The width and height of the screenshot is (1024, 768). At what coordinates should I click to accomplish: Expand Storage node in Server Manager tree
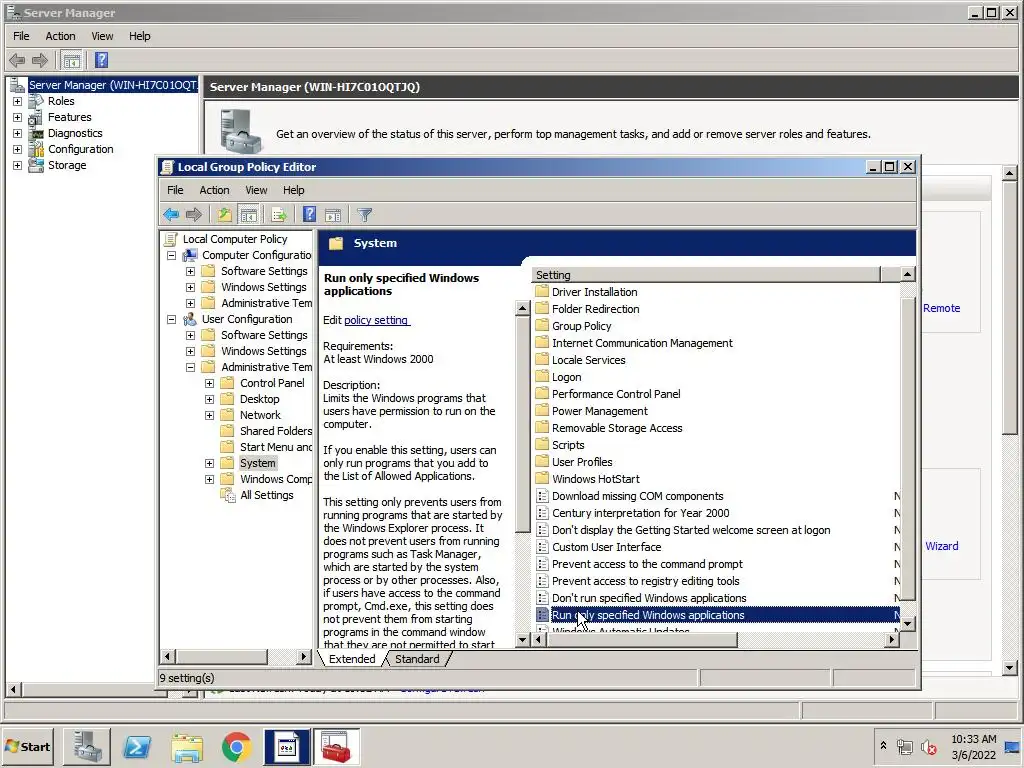point(18,165)
